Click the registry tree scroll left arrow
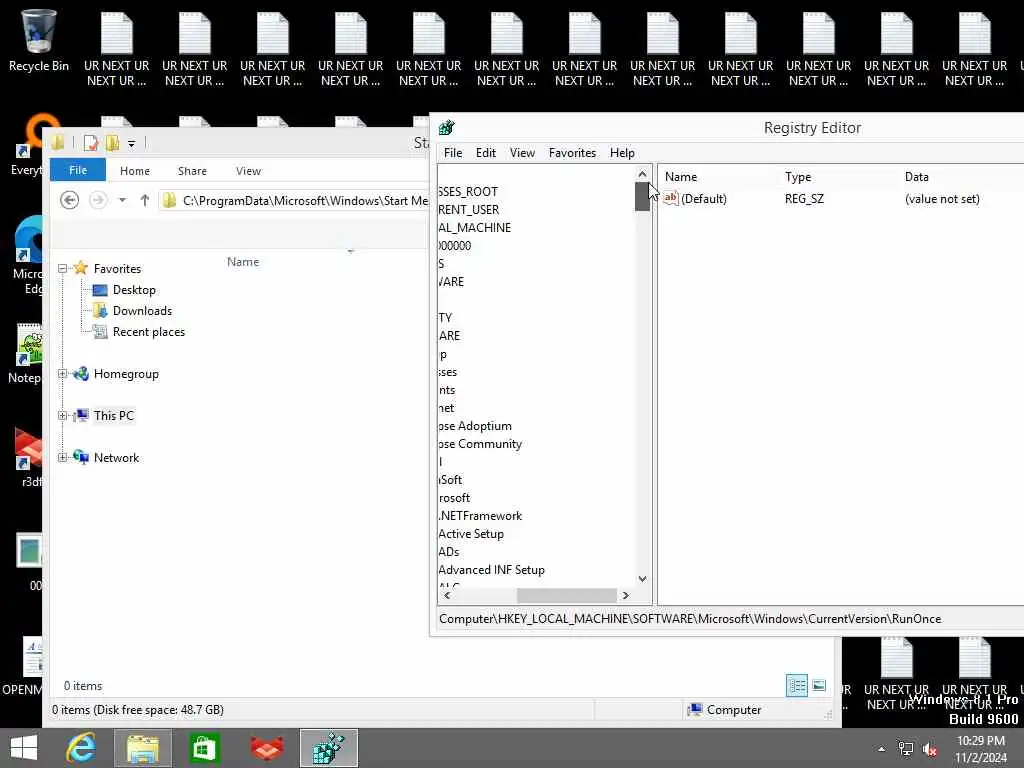This screenshot has height=768, width=1024. coord(447,595)
